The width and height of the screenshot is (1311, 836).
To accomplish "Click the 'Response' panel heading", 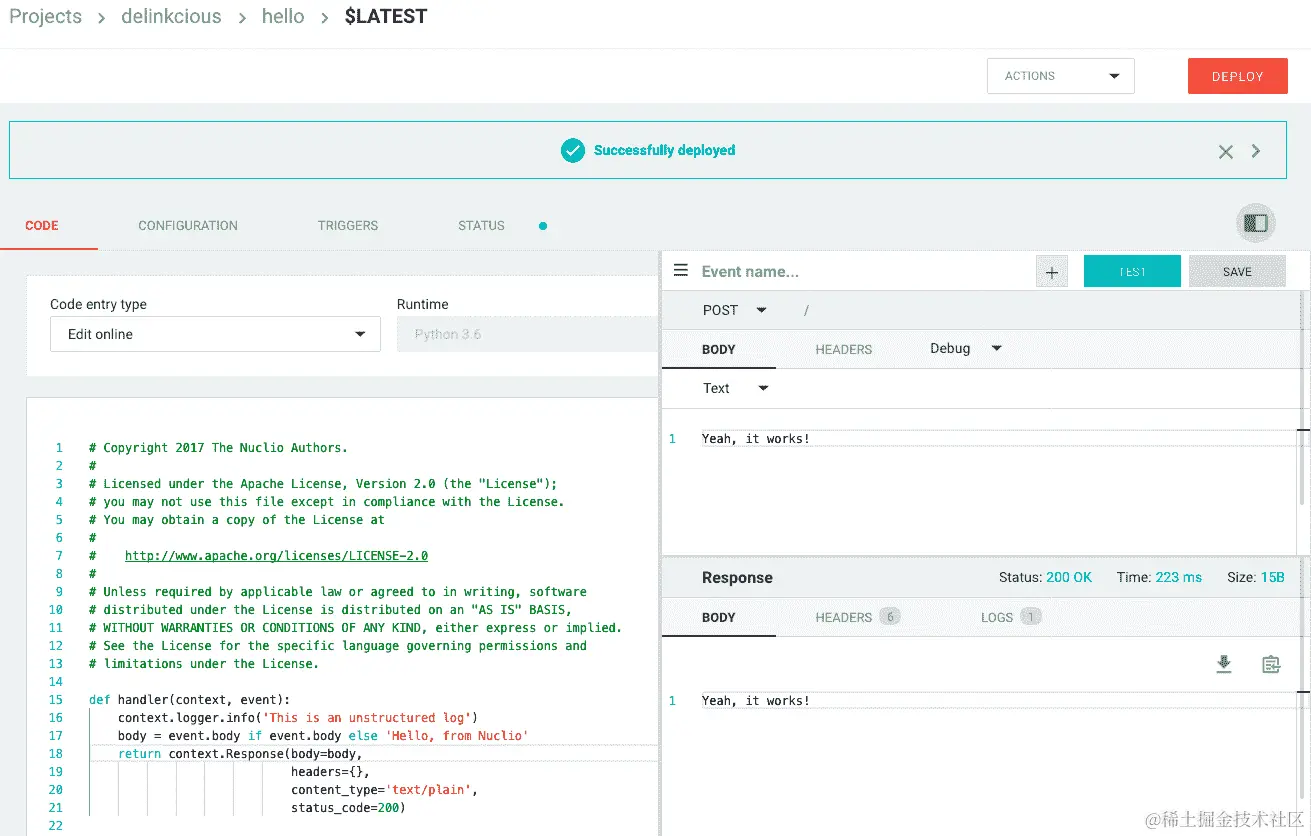I will click(737, 578).
